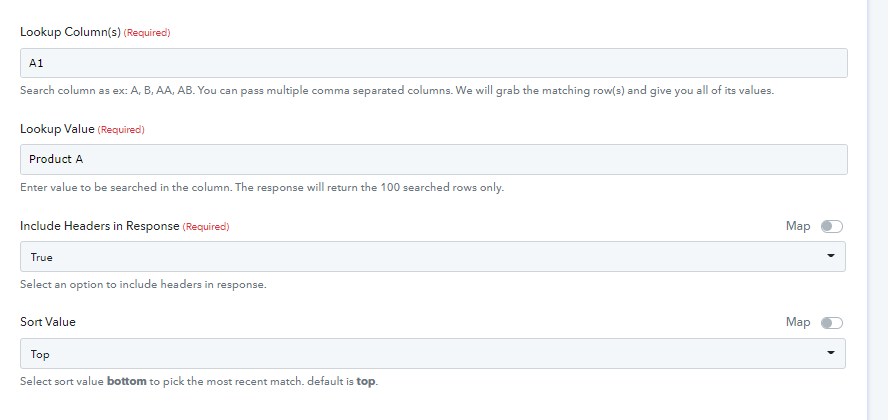
Task: Click the arrow icon on the Top dropdown
Action: pyautogui.click(x=830, y=353)
